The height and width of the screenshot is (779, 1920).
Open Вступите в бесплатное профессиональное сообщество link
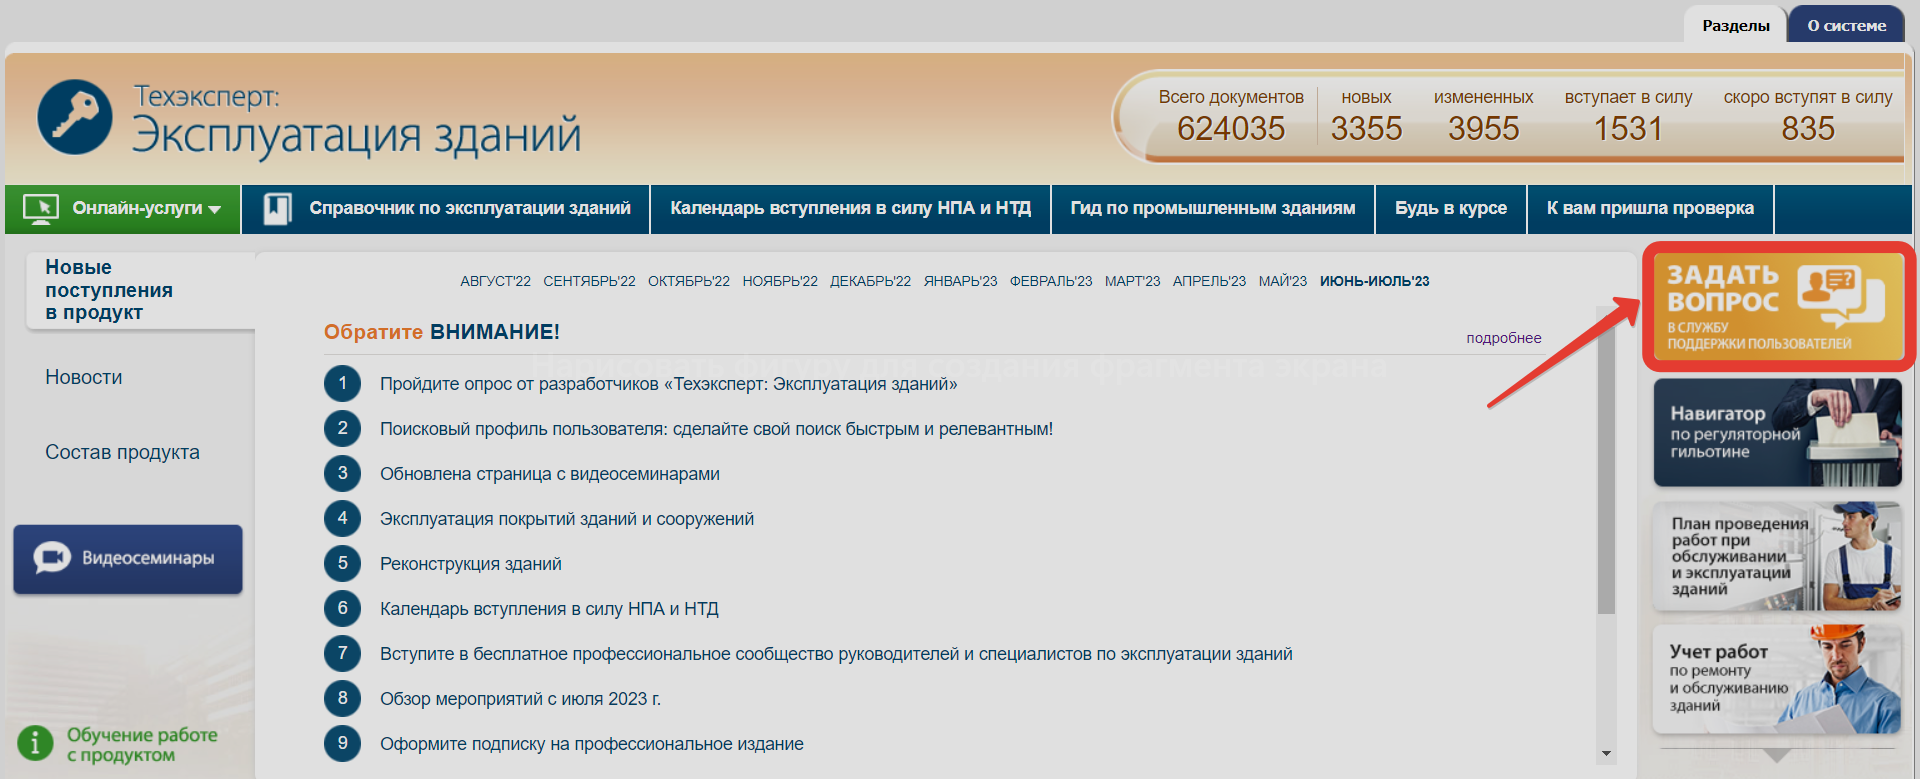tap(836, 654)
